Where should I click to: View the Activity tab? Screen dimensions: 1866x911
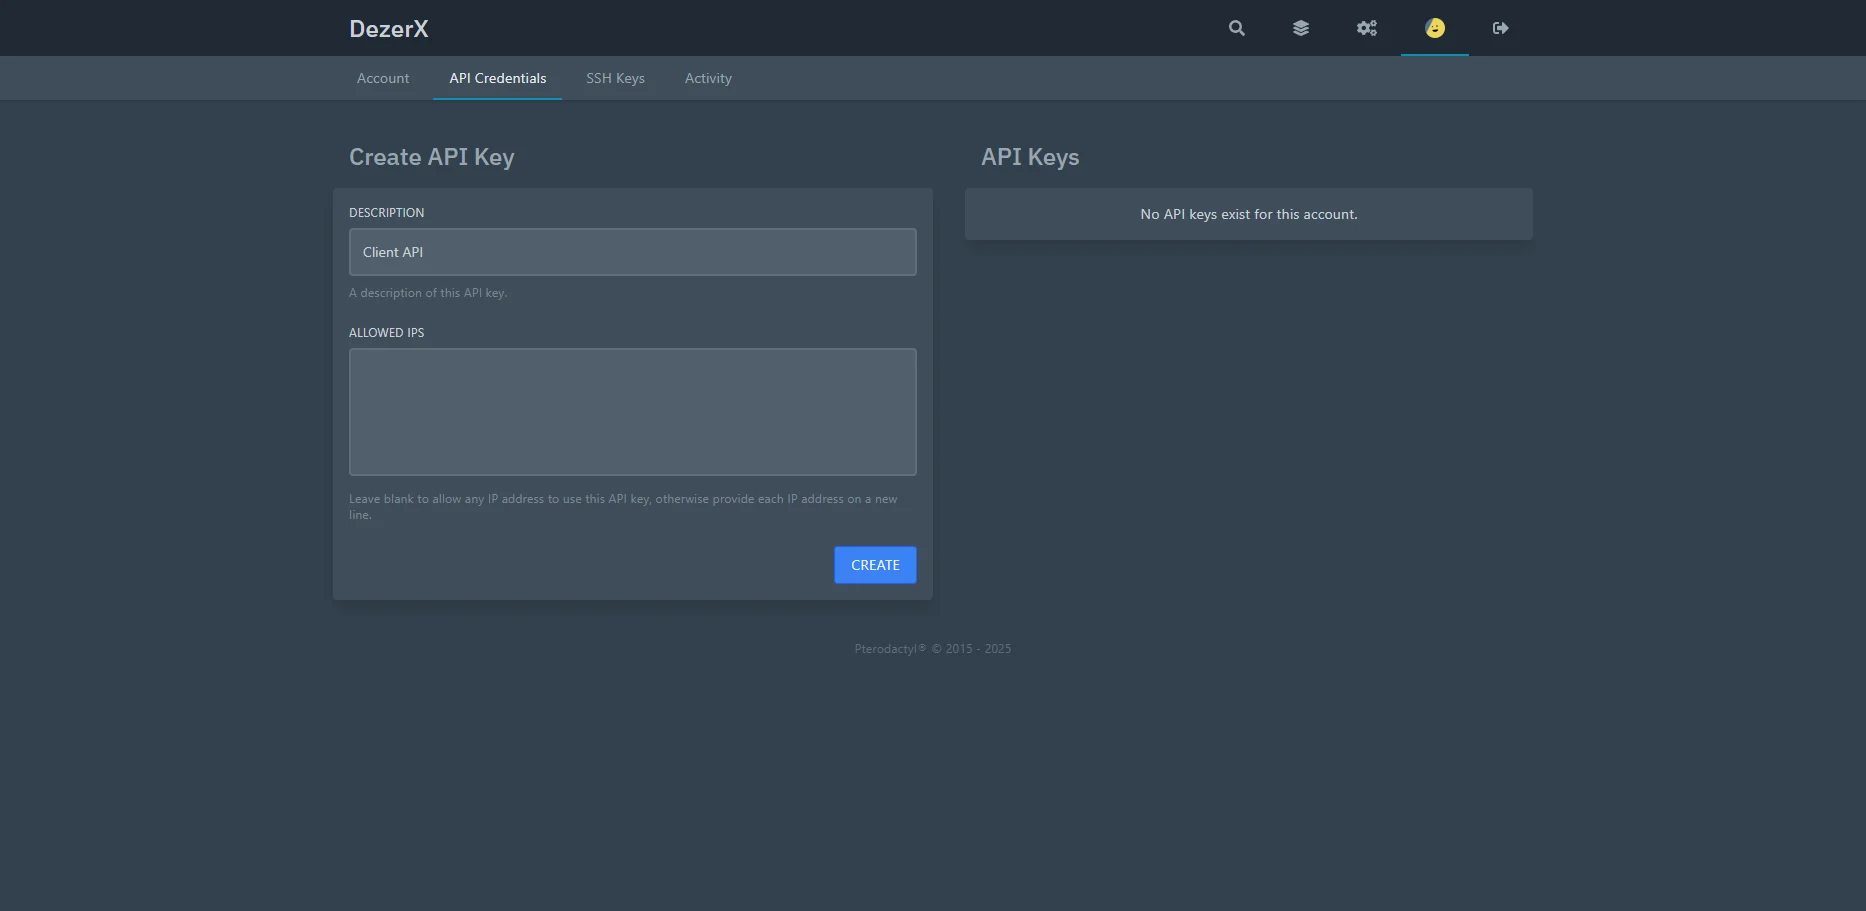[x=708, y=78]
